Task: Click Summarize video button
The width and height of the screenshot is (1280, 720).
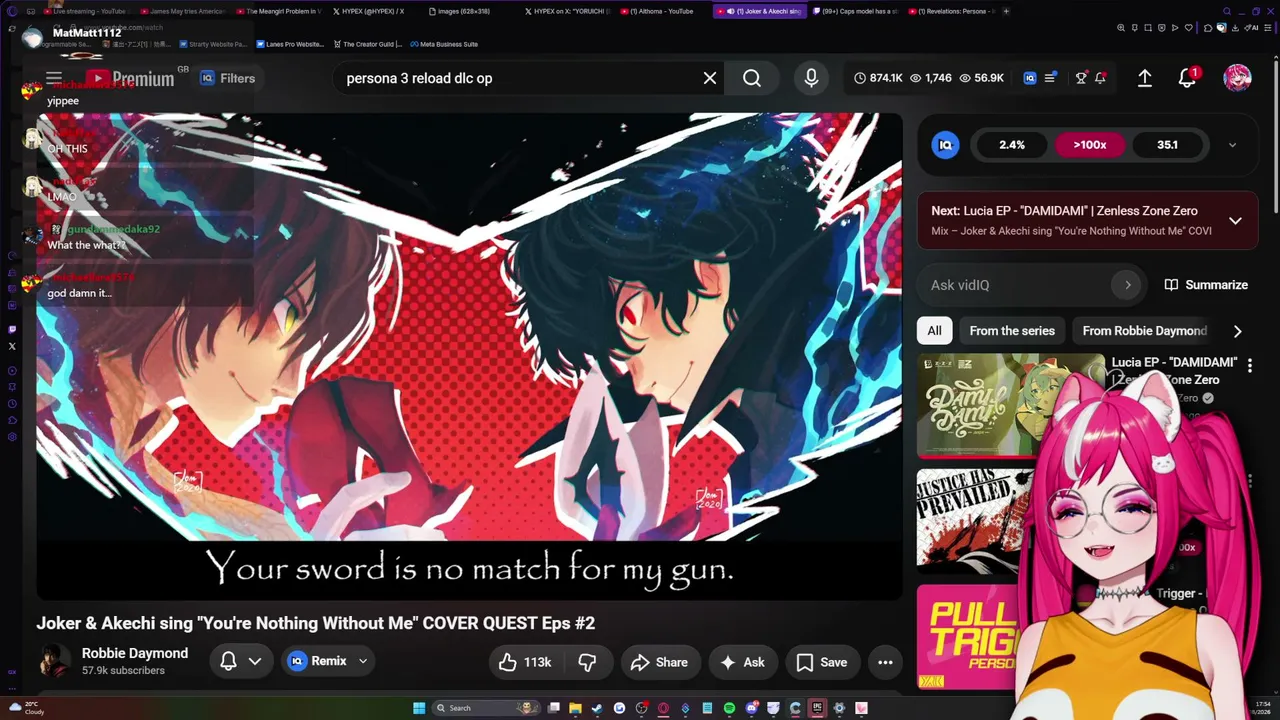Action: click(x=1206, y=285)
